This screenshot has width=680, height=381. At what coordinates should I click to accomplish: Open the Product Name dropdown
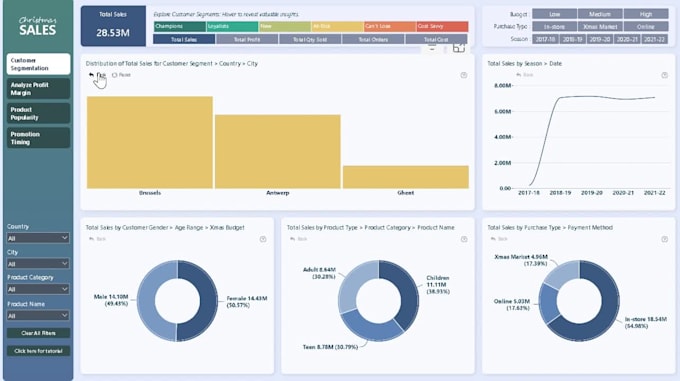38,316
